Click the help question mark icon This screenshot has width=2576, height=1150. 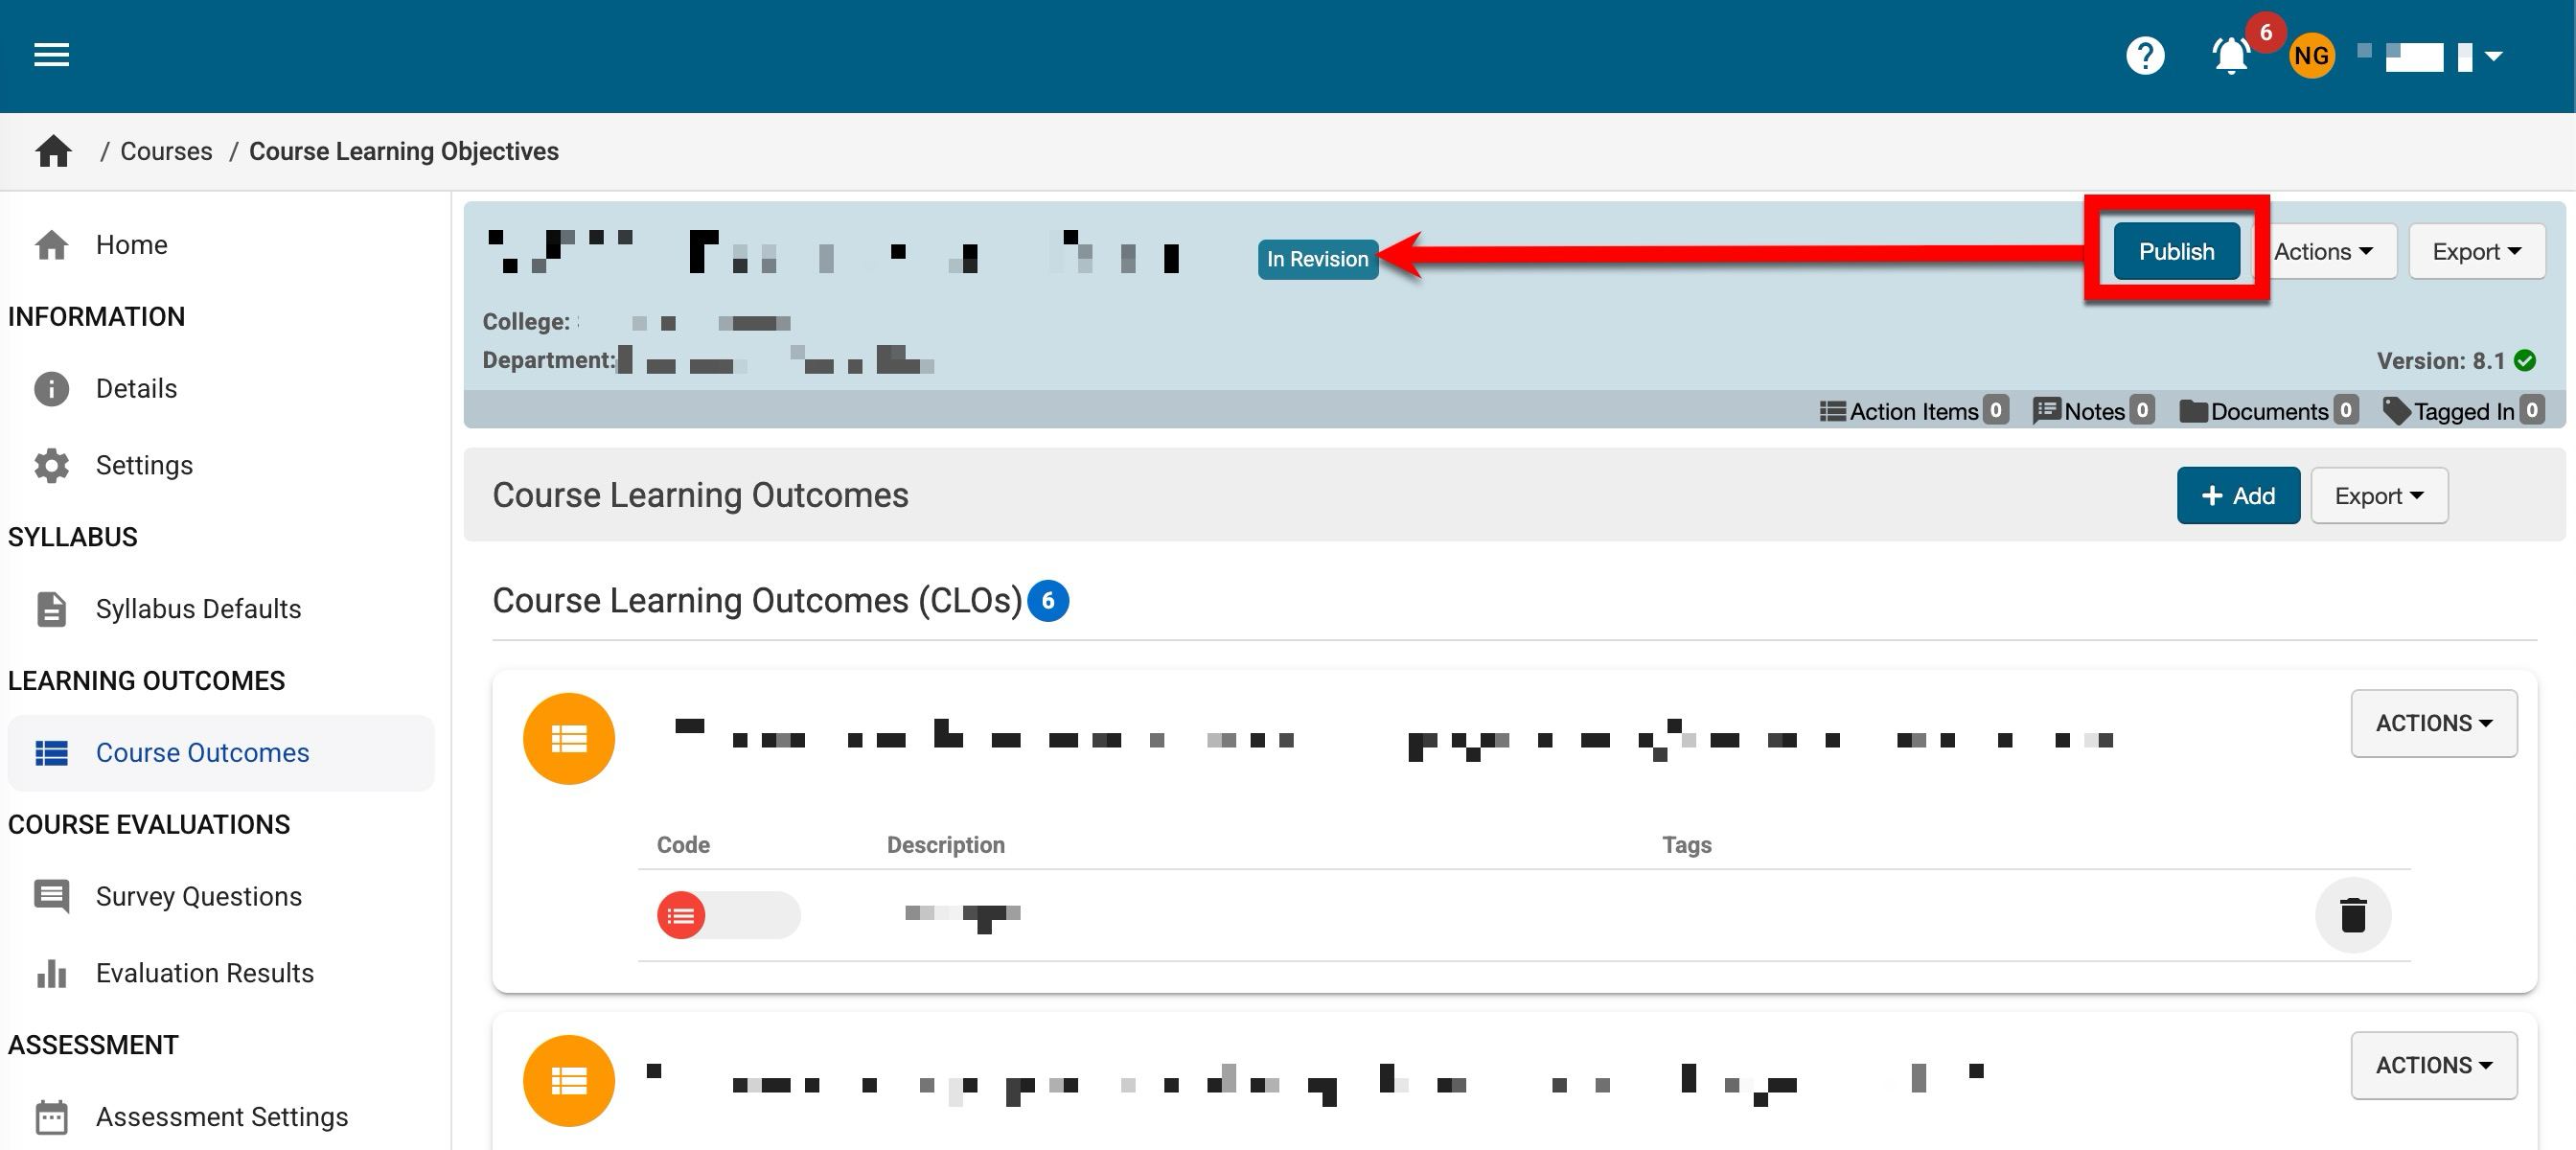click(2144, 56)
